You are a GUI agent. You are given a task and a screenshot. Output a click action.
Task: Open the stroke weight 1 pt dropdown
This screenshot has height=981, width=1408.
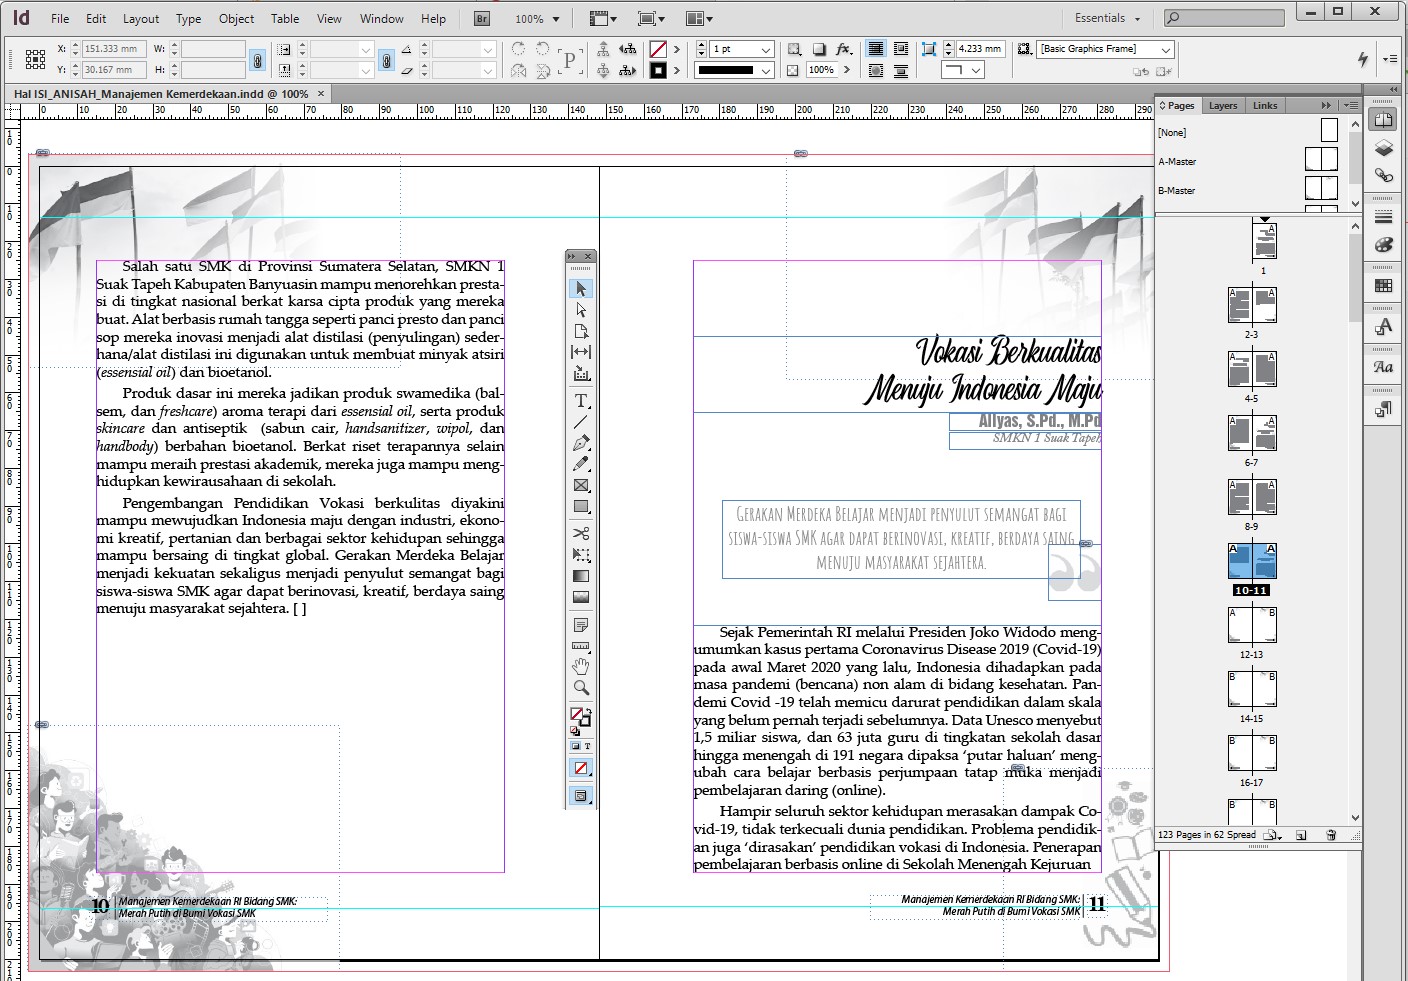[766, 49]
